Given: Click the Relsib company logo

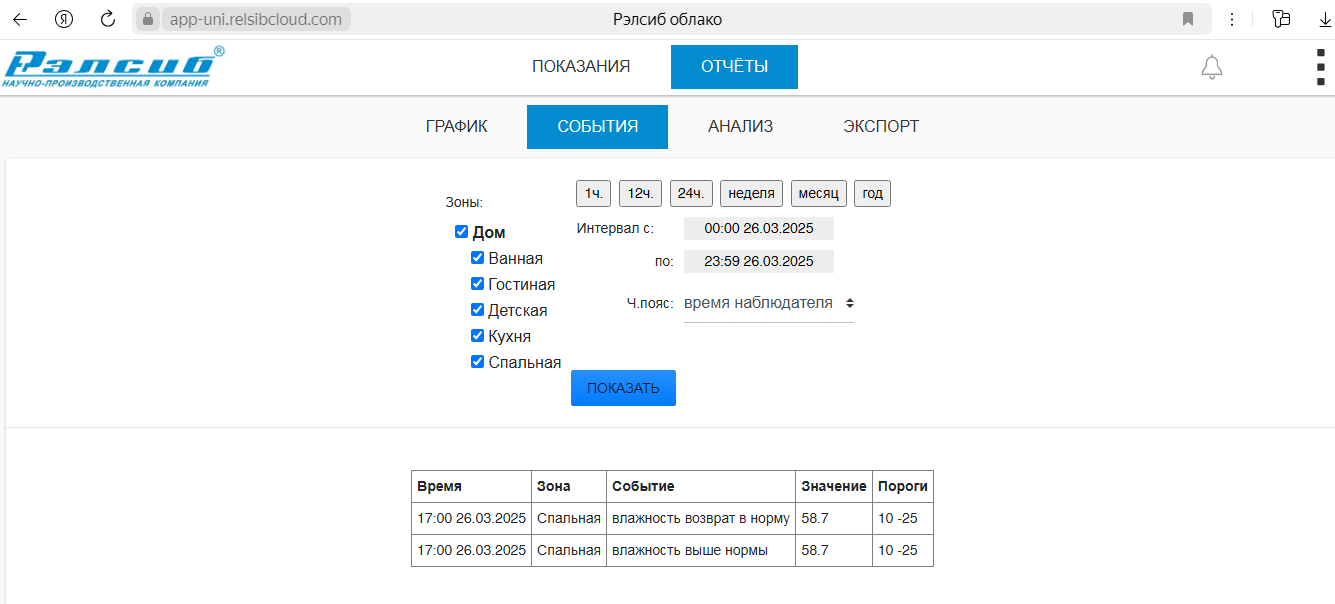Looking at the screenshot, I should pyautogui.click(x=113, y=67).
